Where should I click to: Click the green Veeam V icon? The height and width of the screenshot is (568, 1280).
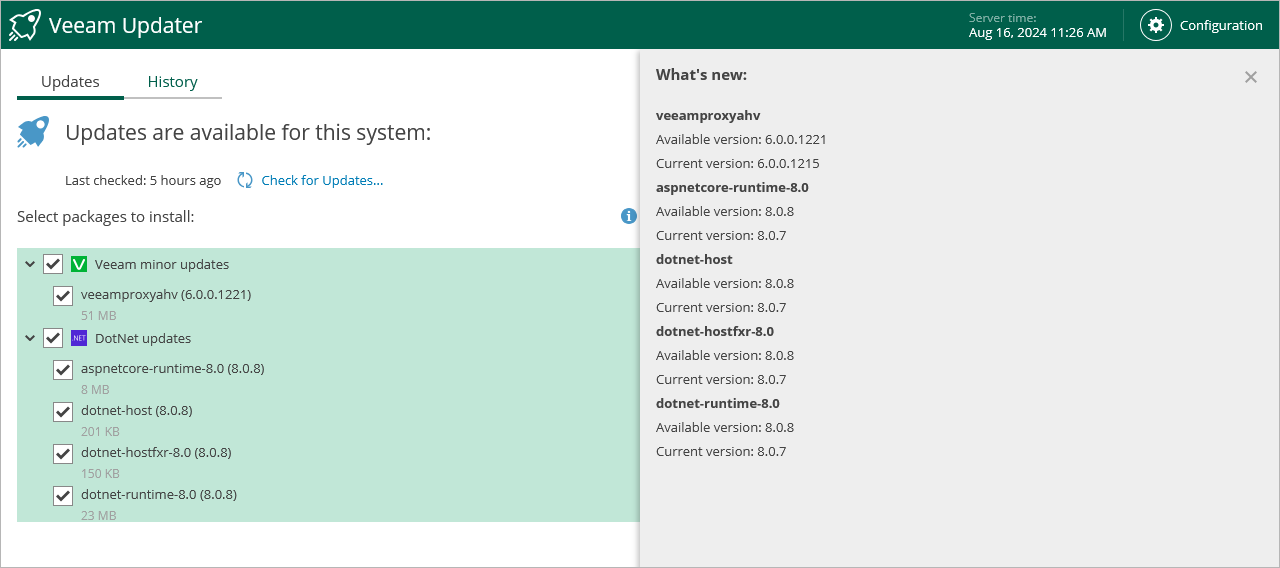point(79,264)
